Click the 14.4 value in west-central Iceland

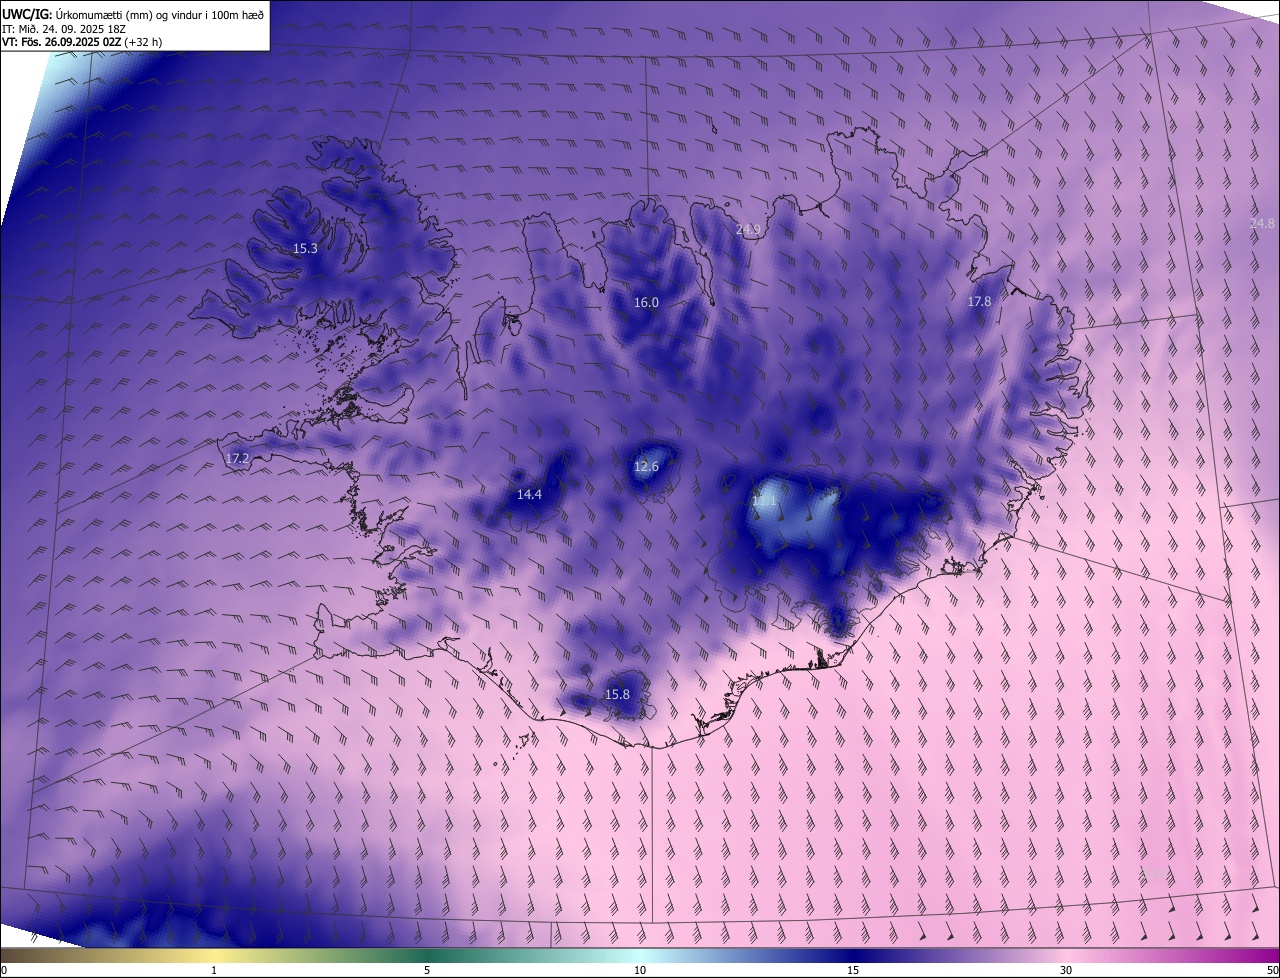coord(529,494)
